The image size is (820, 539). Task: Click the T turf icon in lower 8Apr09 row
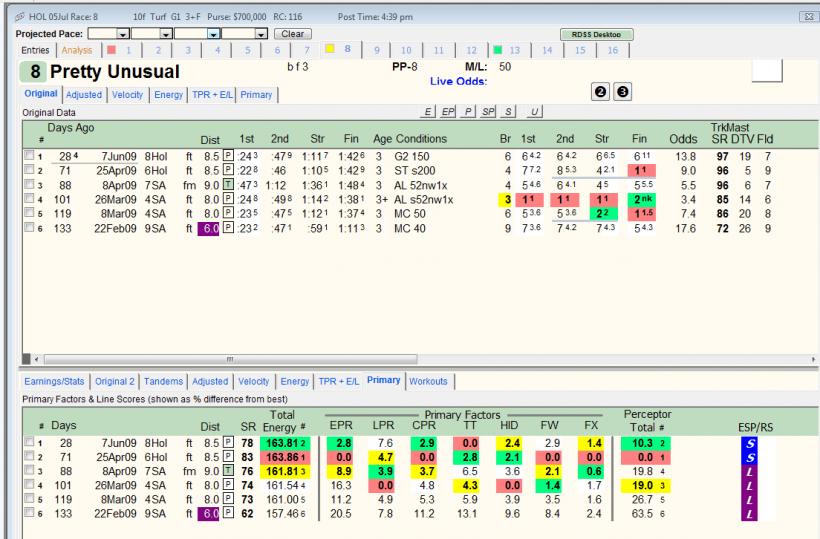click(x=228, y=471)
